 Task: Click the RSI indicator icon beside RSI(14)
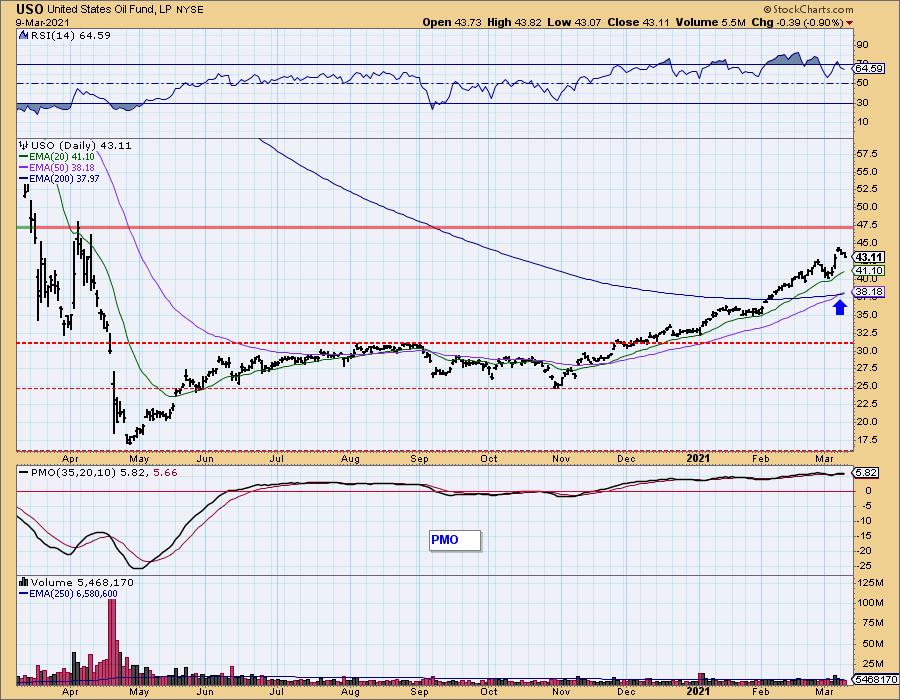coord(23,36)
